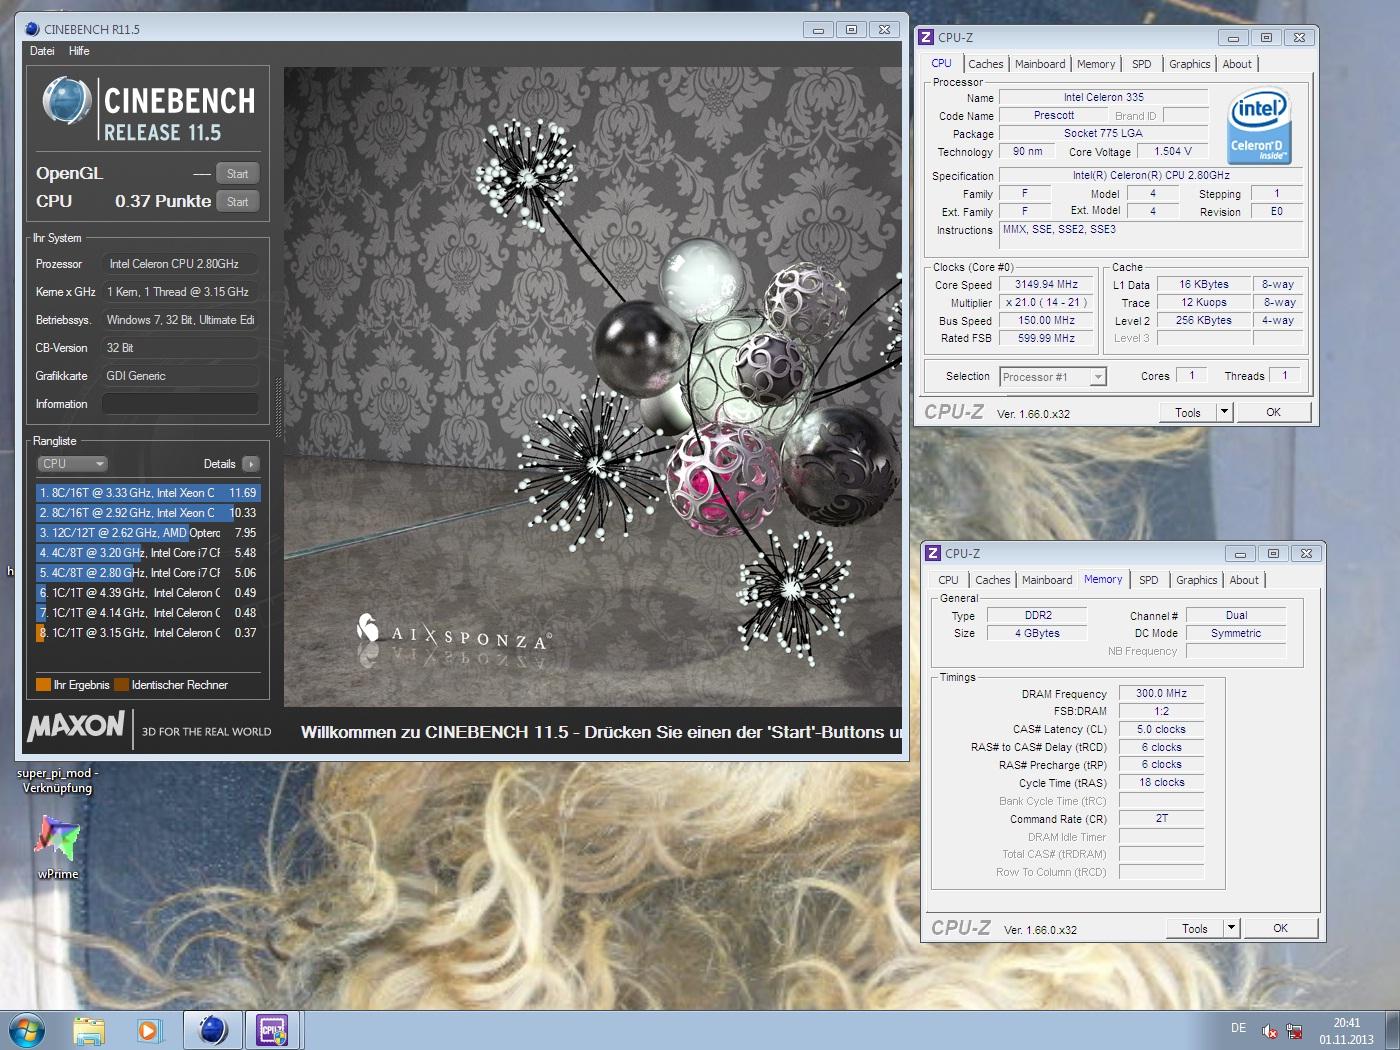
Task: Select SPD tab in upper CPU-Z window
Action: pos(1141,64)
